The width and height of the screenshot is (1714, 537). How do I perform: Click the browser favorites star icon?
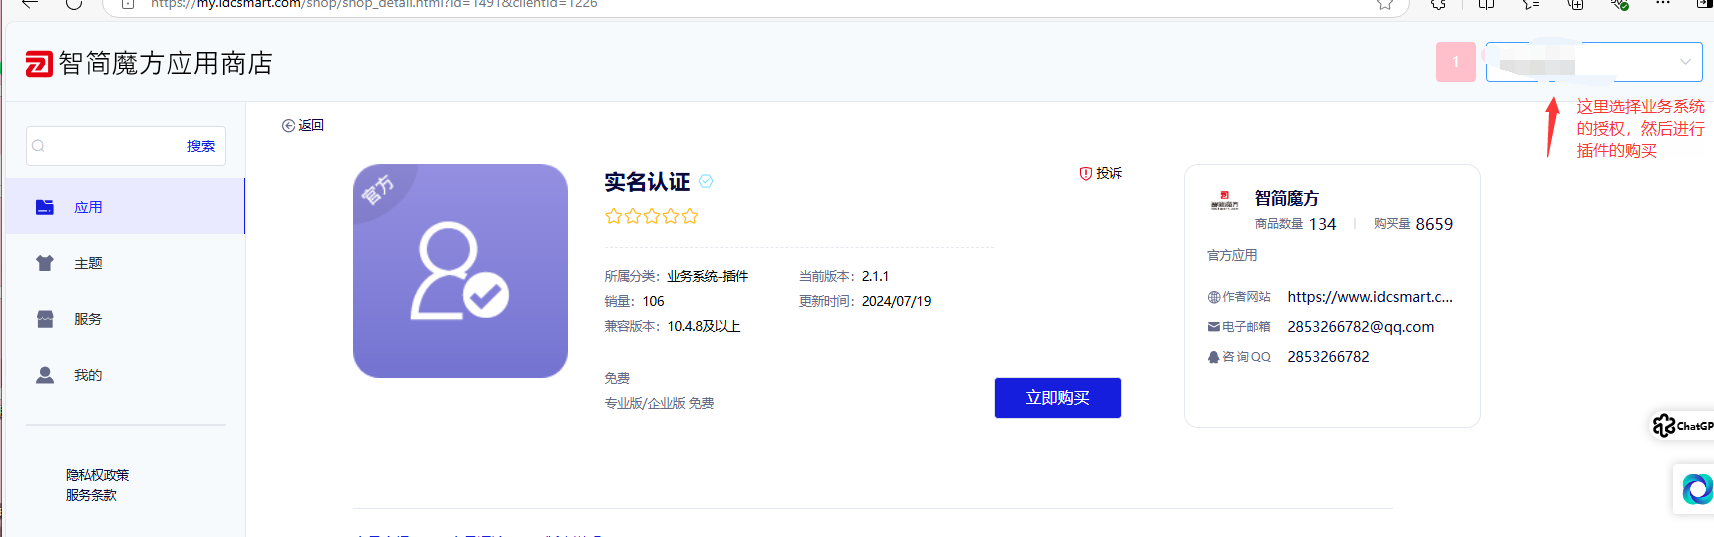[x=1385, y=4]
